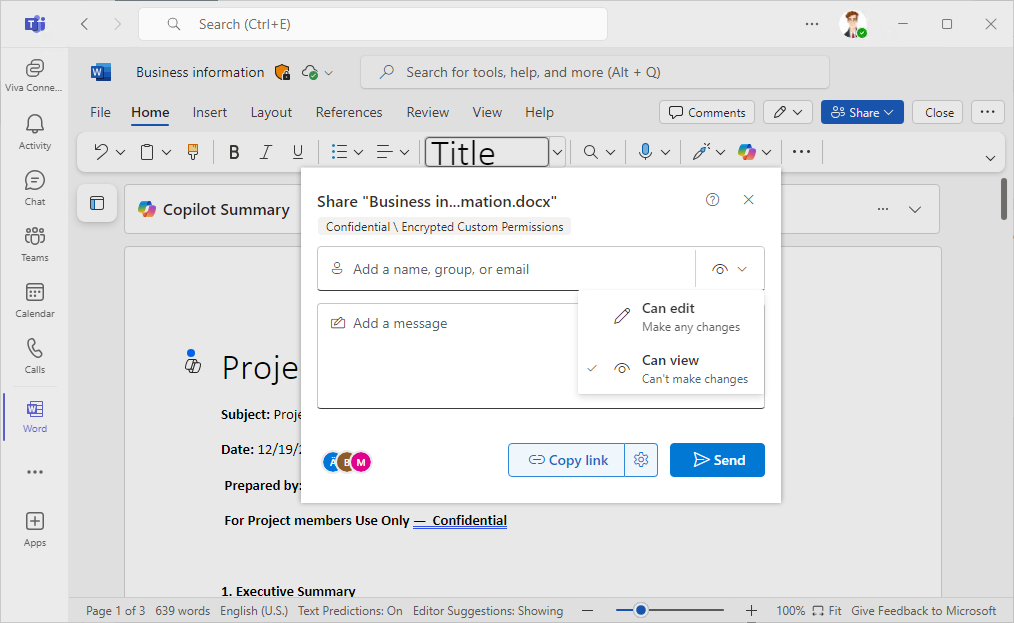Viewport: 1014px width, 623px height.
Task: Expand the Title style dropdown
Action: (x=558, y=152)
